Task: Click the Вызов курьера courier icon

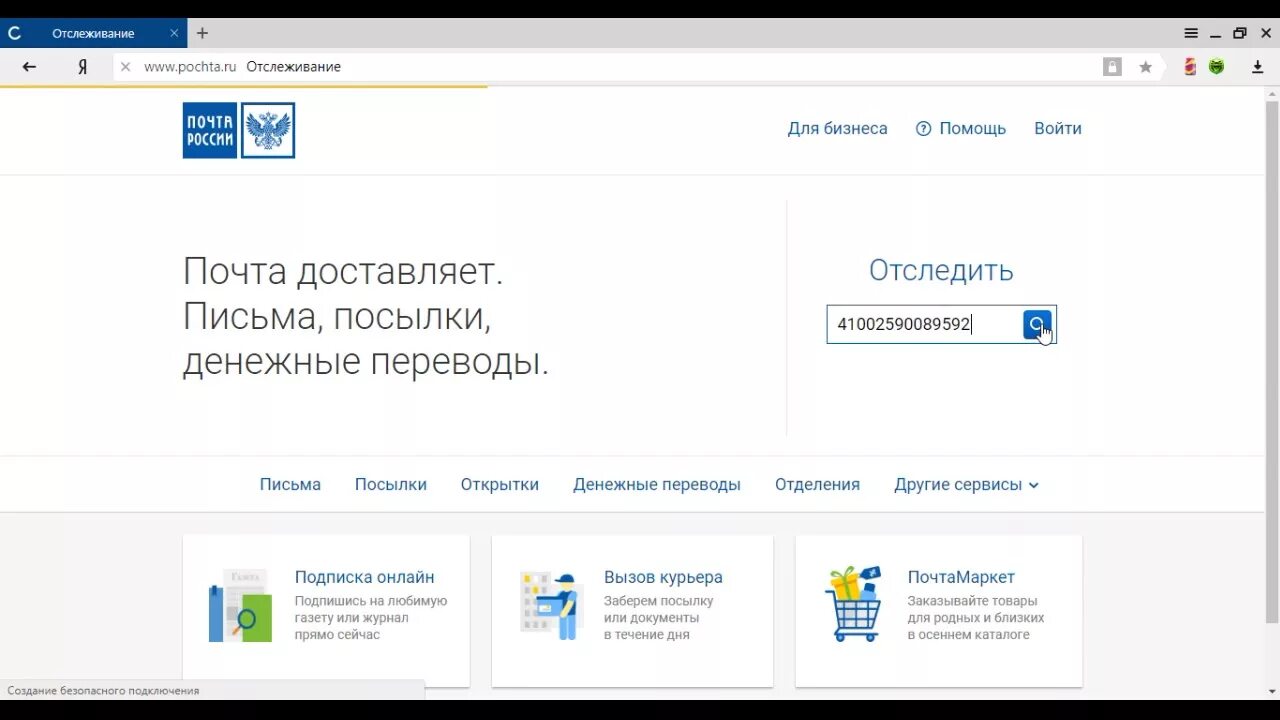Action: pos(550,606)
